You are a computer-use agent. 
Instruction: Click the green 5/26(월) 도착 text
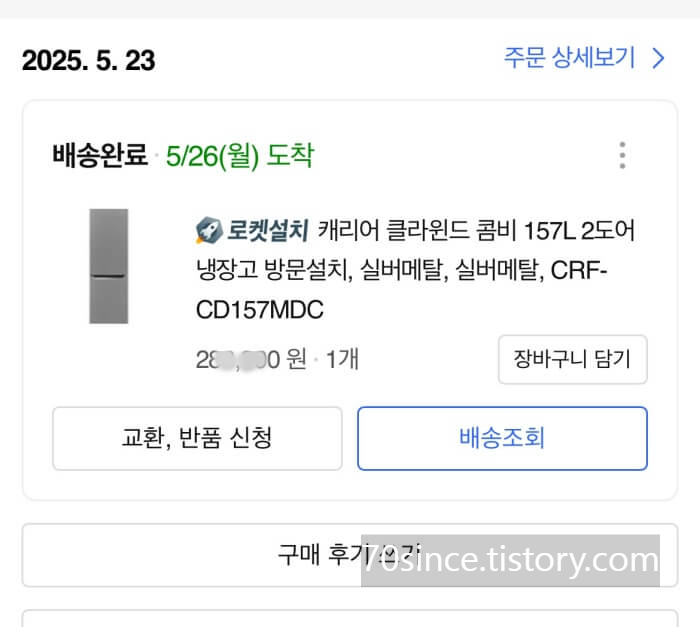click(240, 156)
